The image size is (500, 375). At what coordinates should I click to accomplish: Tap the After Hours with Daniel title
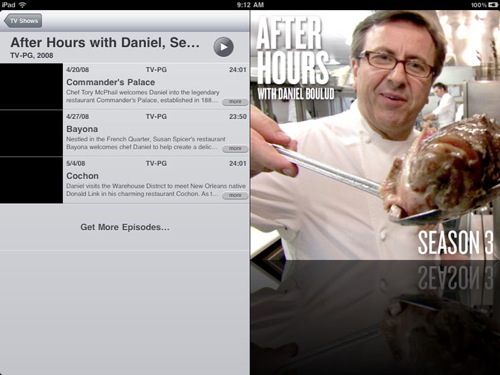(x=105, y=43)
